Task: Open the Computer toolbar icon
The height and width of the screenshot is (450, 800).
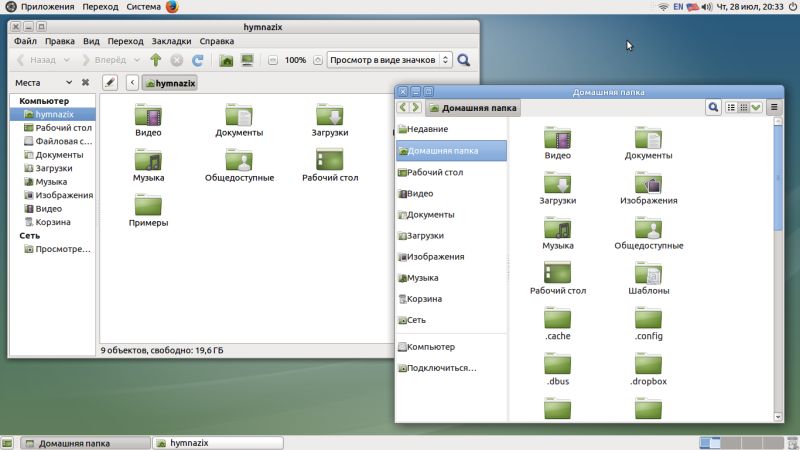Action: (x=247, y=60)
